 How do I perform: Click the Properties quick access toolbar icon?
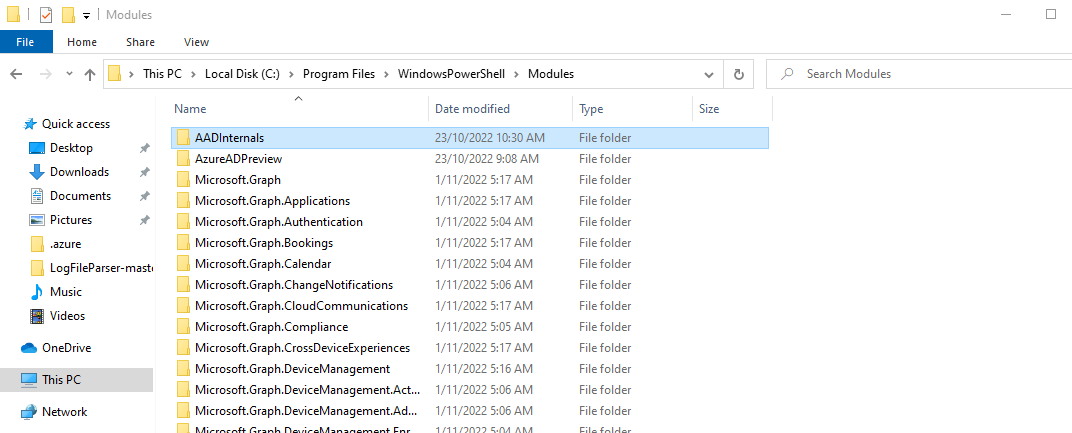coord(46,14)
